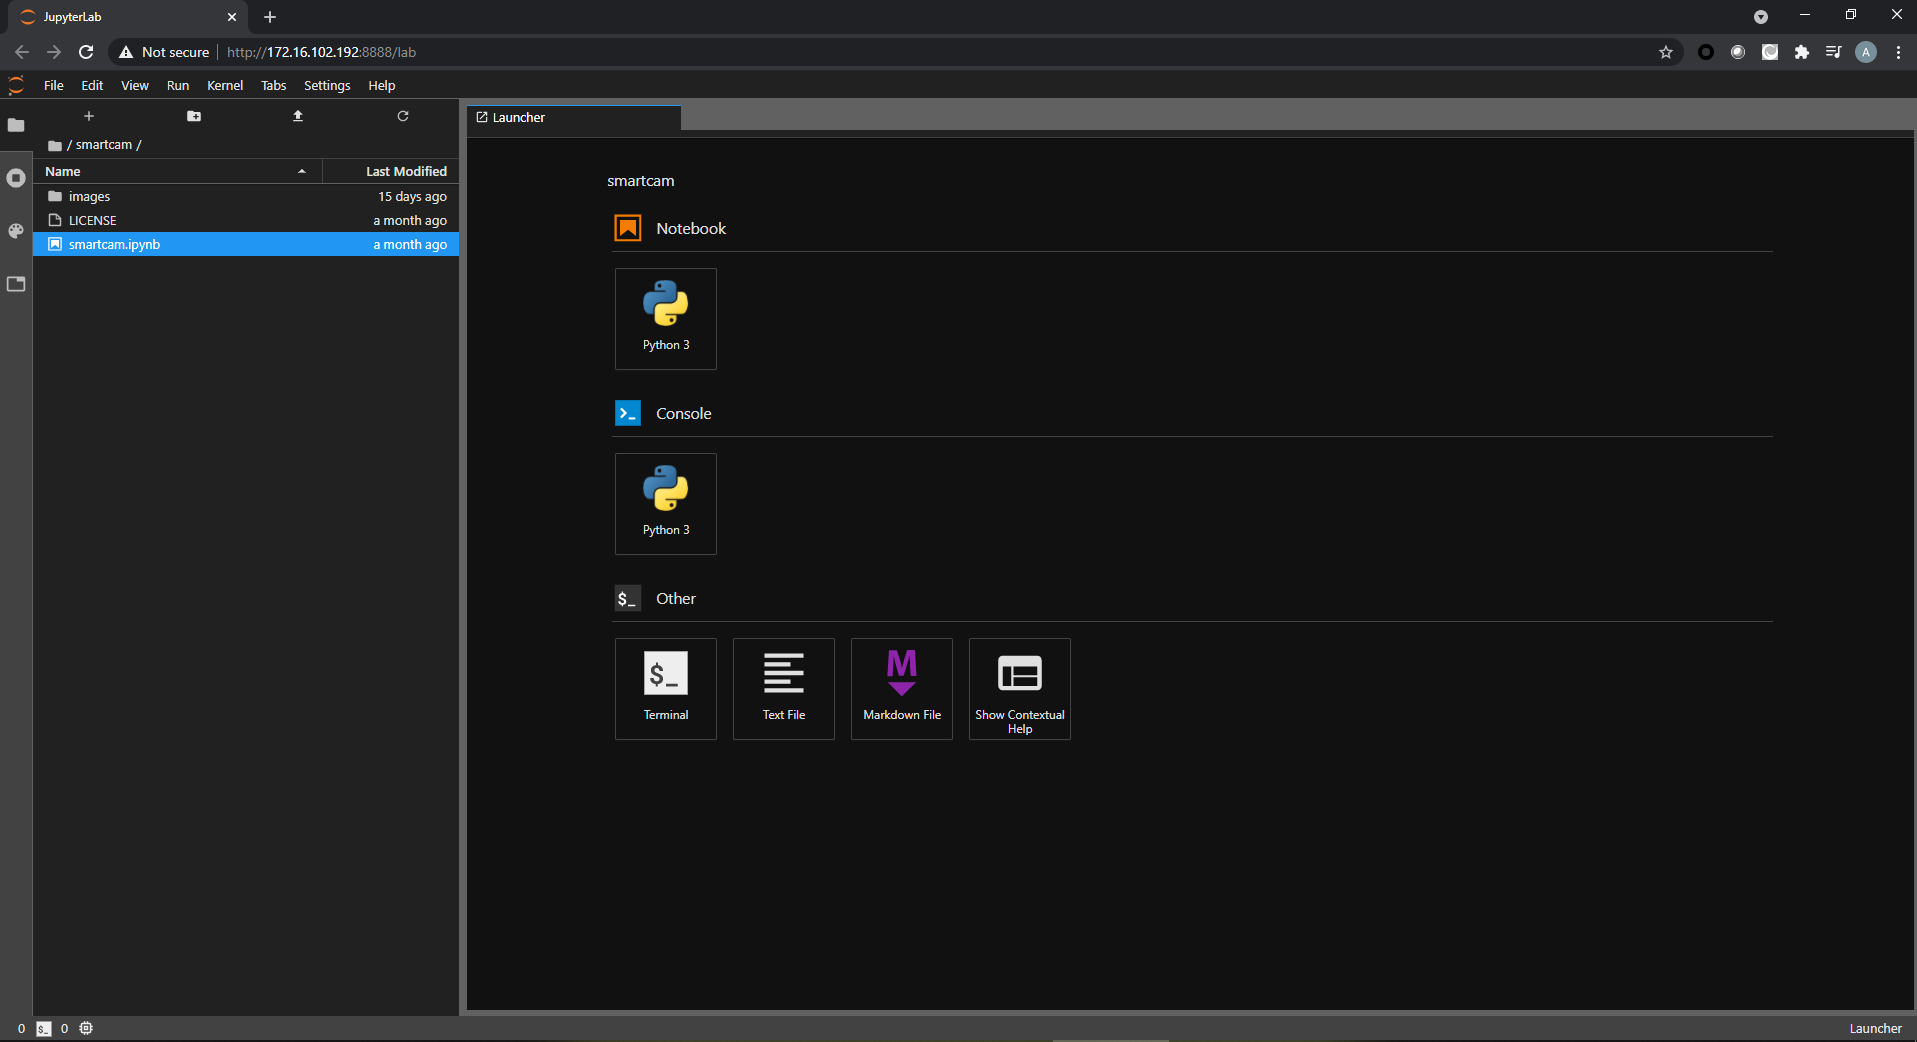Open the Running Terminals and Kernels panel
The height and width of the screenshot is (1042, 1917).
pos(16,179)
